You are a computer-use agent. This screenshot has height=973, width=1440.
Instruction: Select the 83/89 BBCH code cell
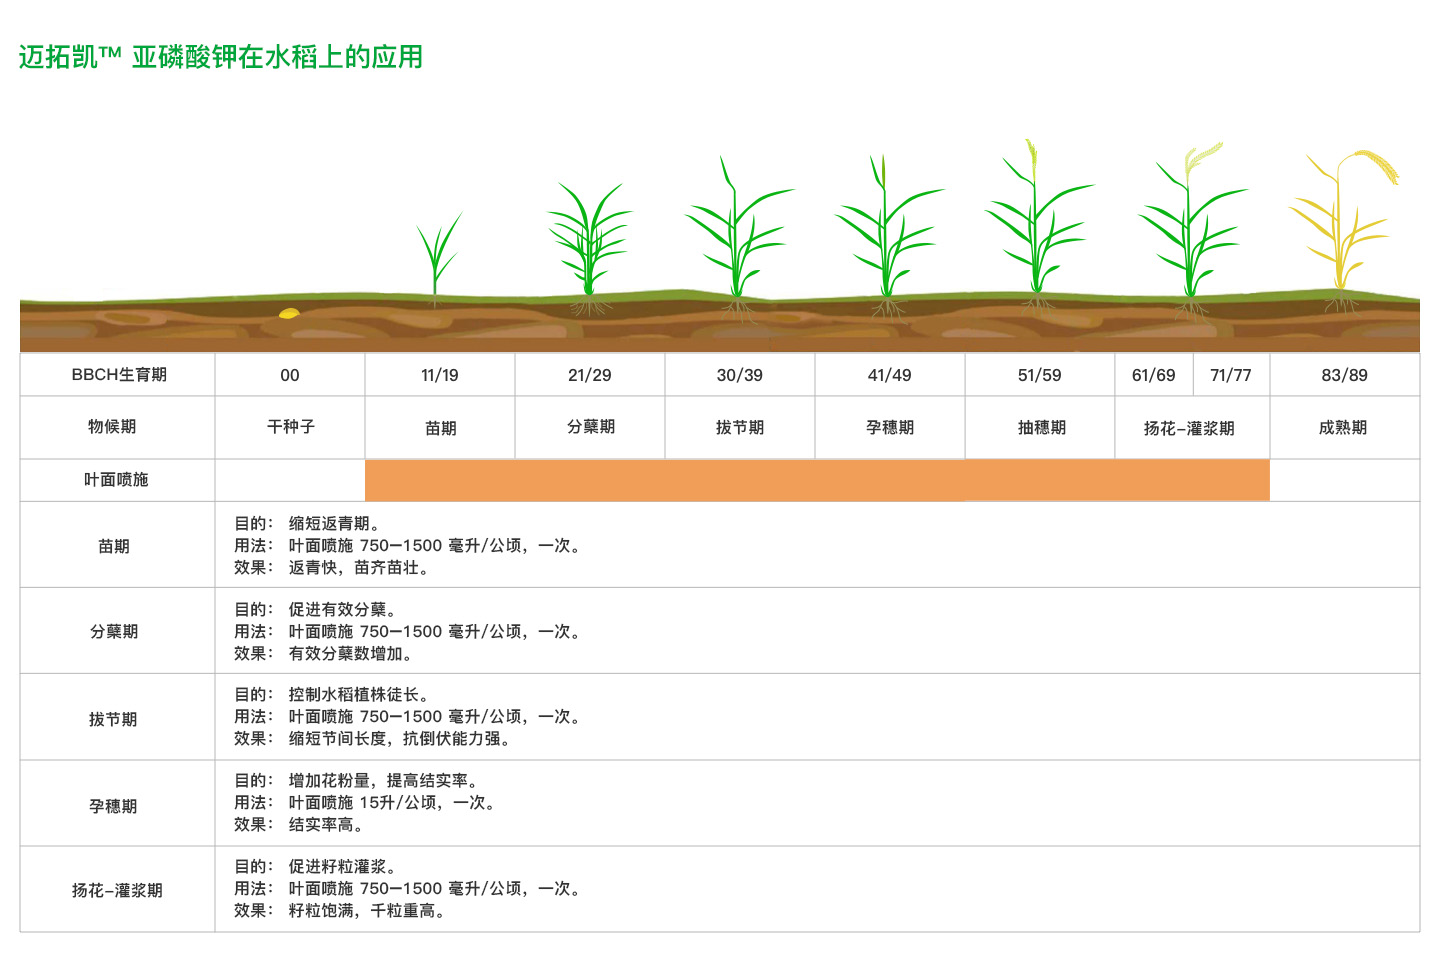(x=1343, y=375)
